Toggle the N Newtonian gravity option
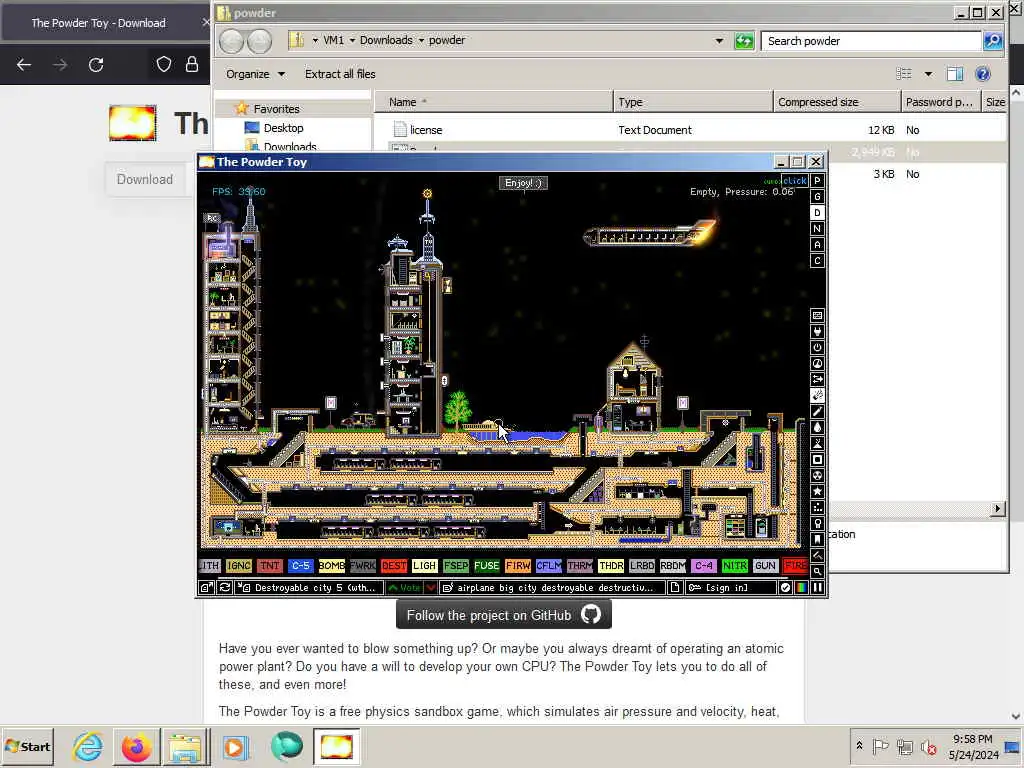 click(x=817, y=229)
